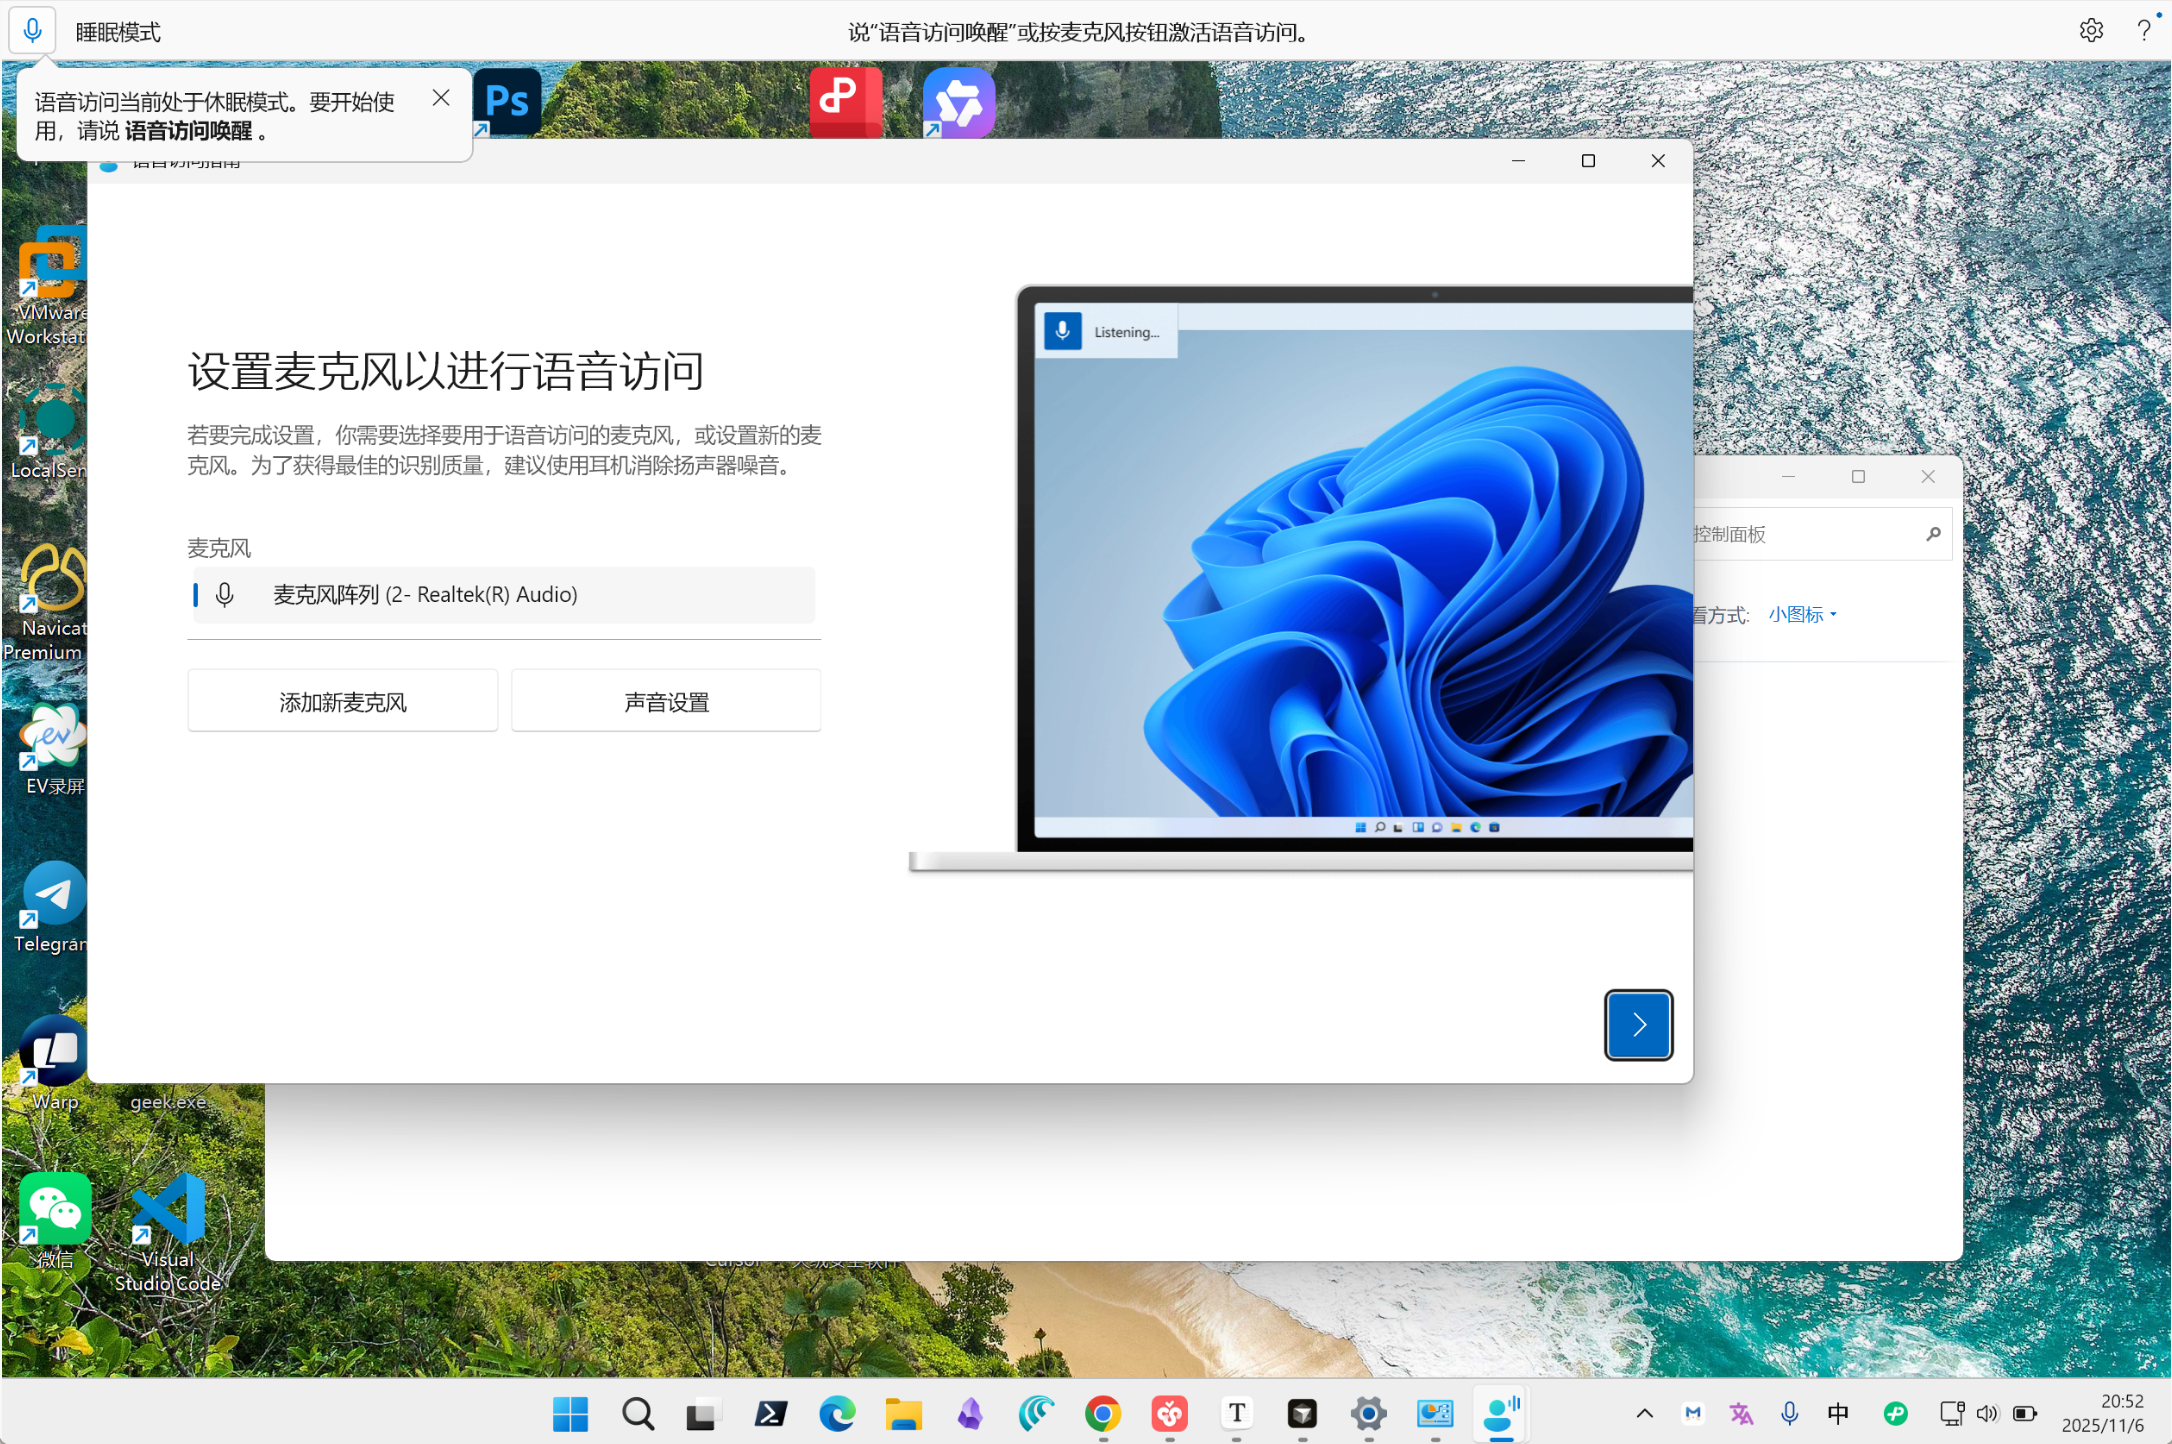Open the voice access settings gear

[x=2090, y=30]
